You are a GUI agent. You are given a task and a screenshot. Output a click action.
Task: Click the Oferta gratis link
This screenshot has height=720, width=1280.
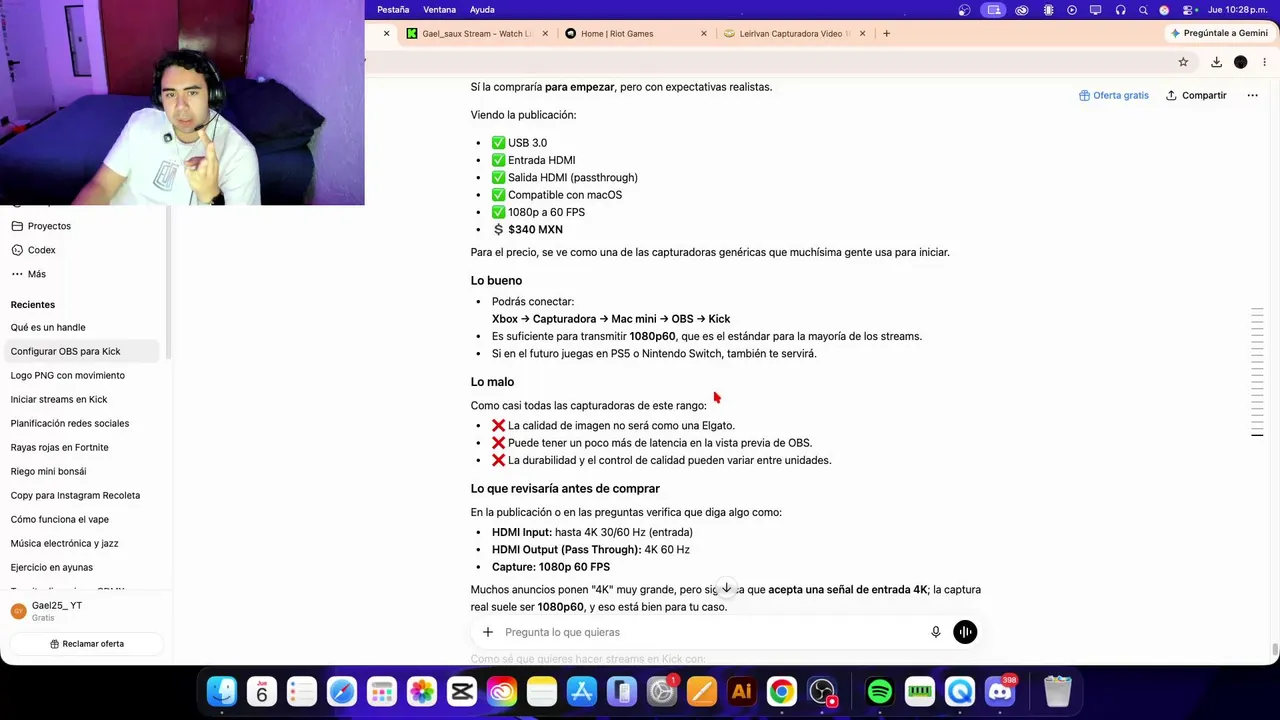pos(1114,96)
